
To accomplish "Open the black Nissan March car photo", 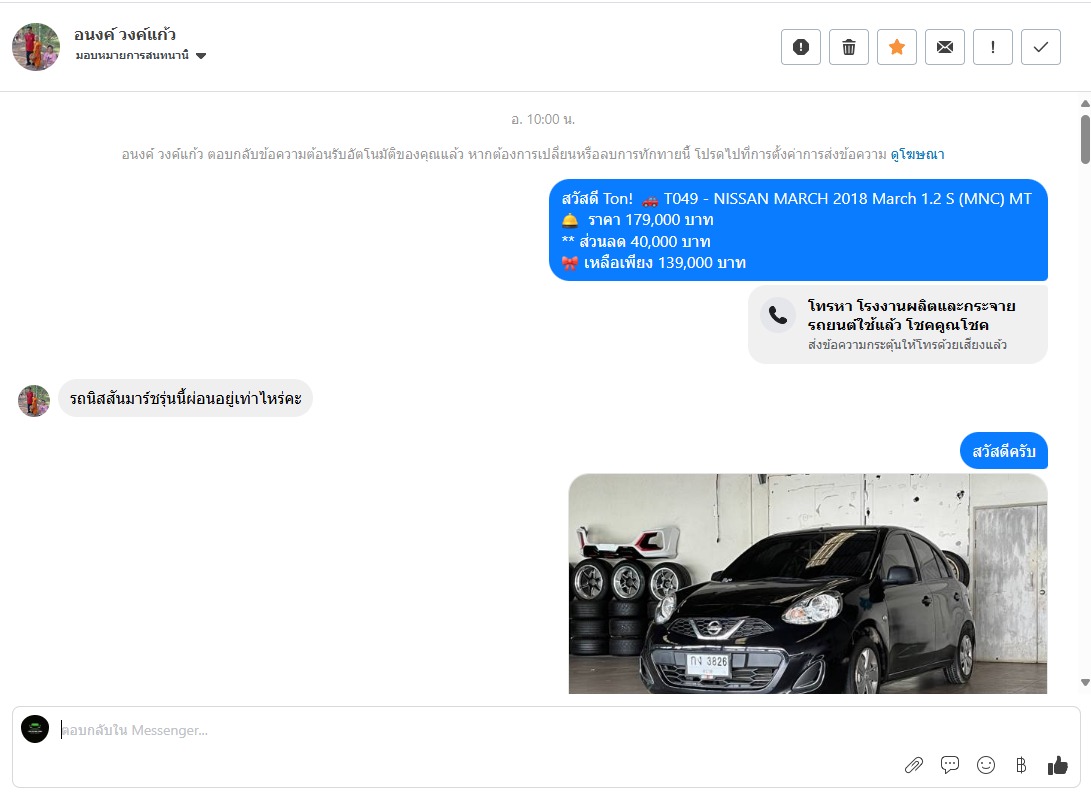I will coord(808,584).
